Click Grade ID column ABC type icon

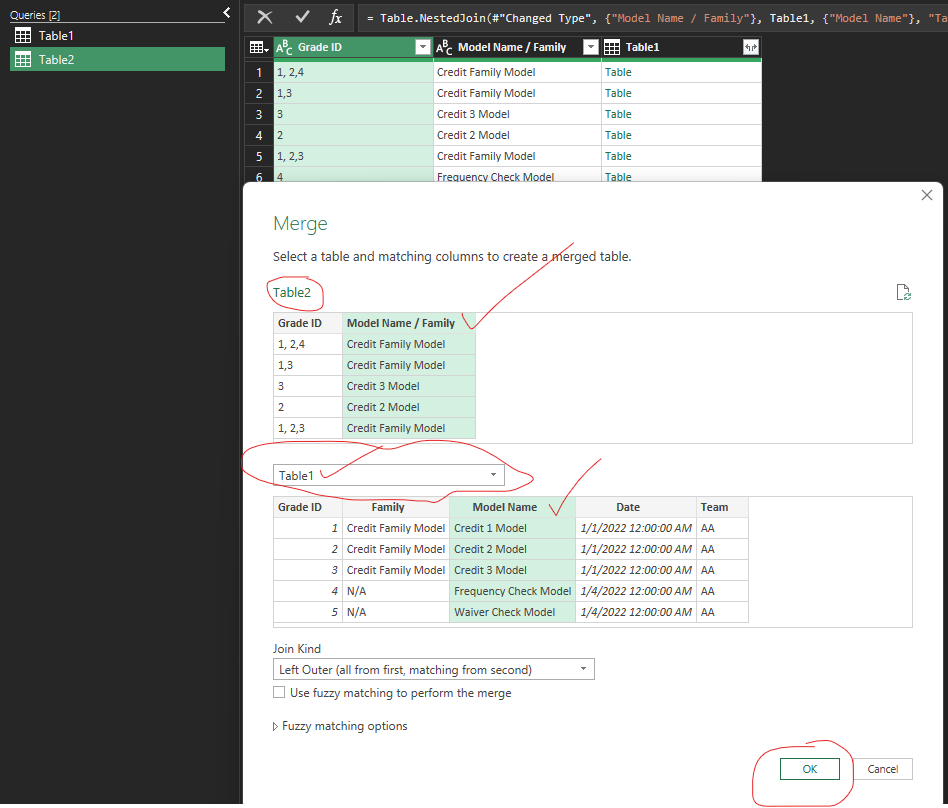click(x=284, y=47)
